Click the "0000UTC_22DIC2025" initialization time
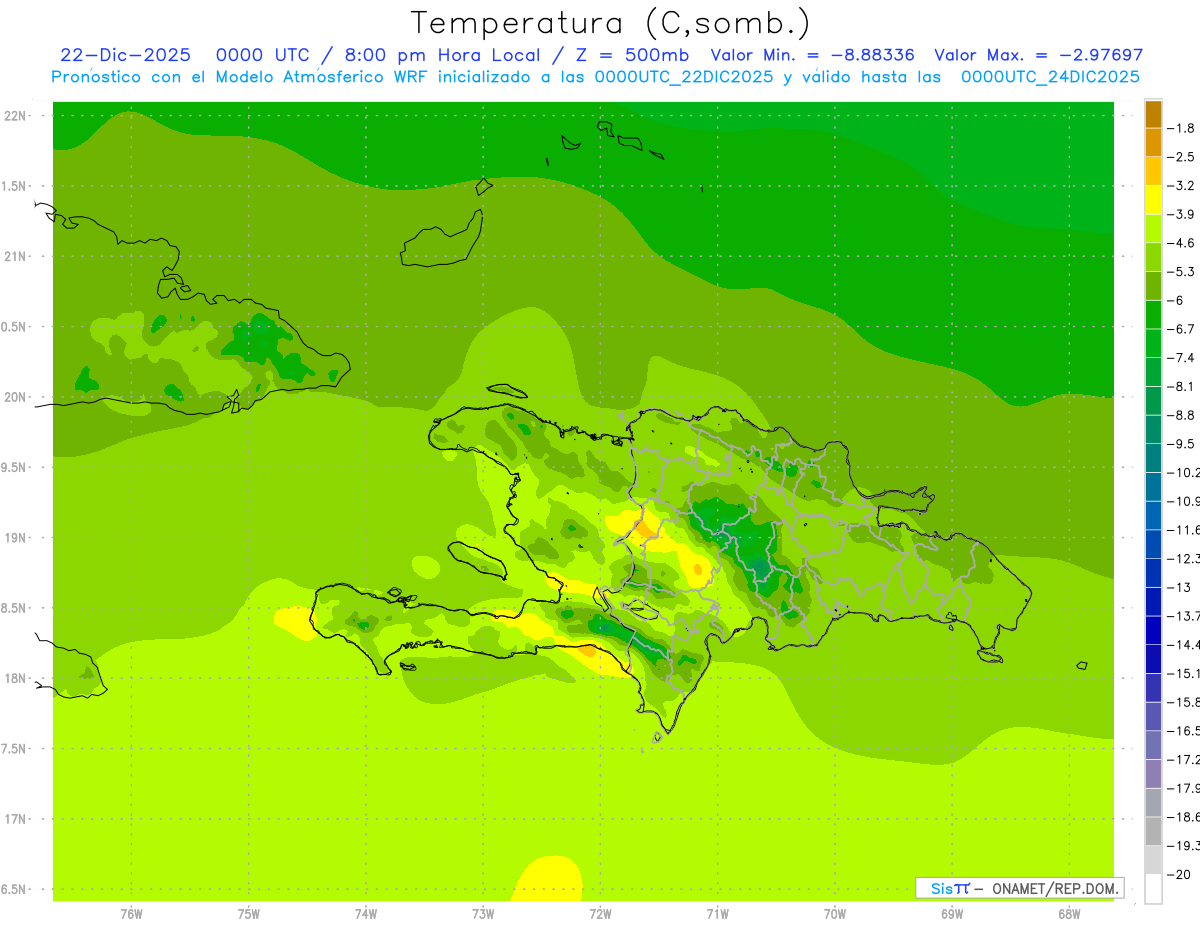This screenshot has height=927, width=1200. [x=683, y=76]
